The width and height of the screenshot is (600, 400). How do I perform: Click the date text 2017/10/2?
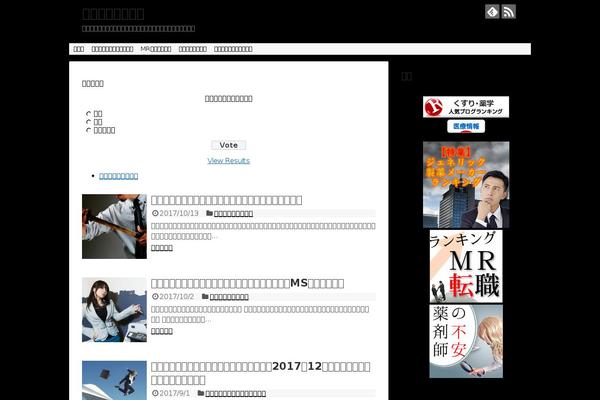click(177, 297)
